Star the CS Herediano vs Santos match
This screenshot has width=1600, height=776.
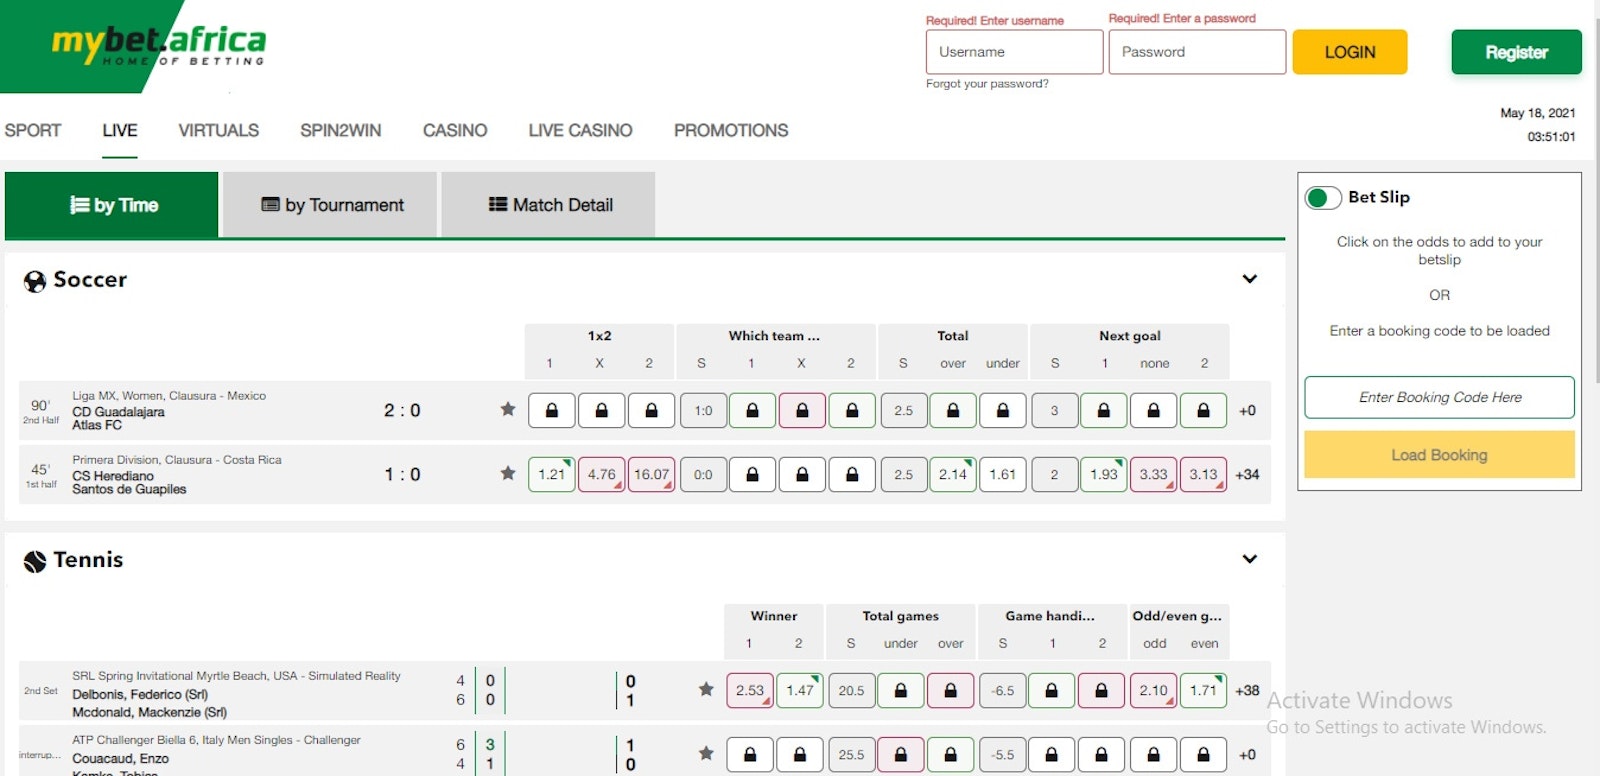pos(508,473)
